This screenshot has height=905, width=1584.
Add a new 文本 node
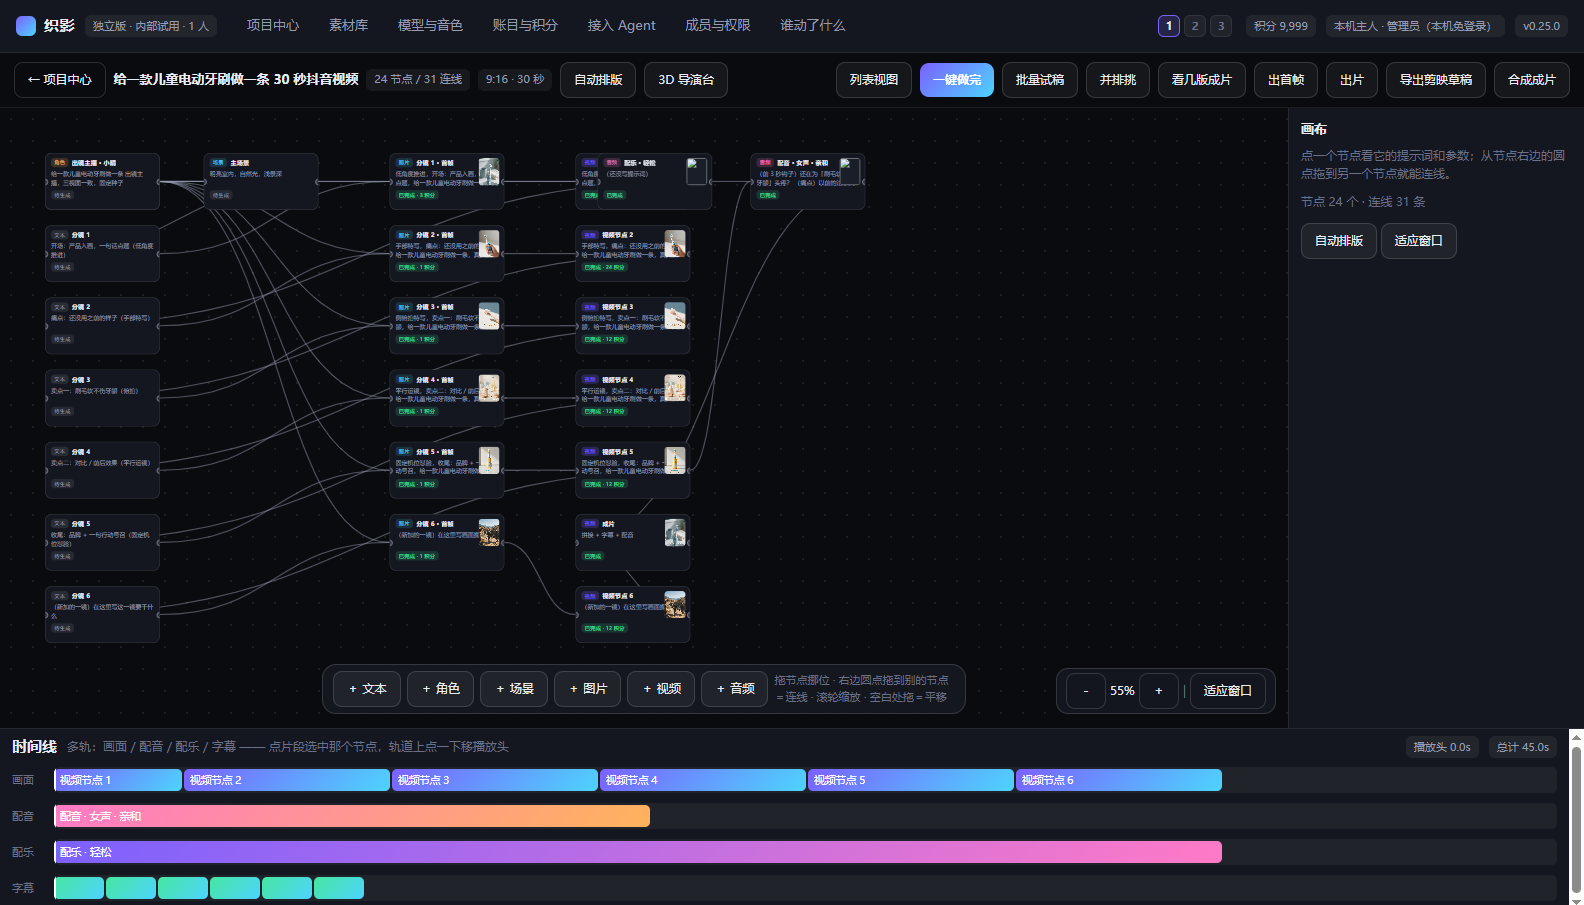[x=367, y=689]
